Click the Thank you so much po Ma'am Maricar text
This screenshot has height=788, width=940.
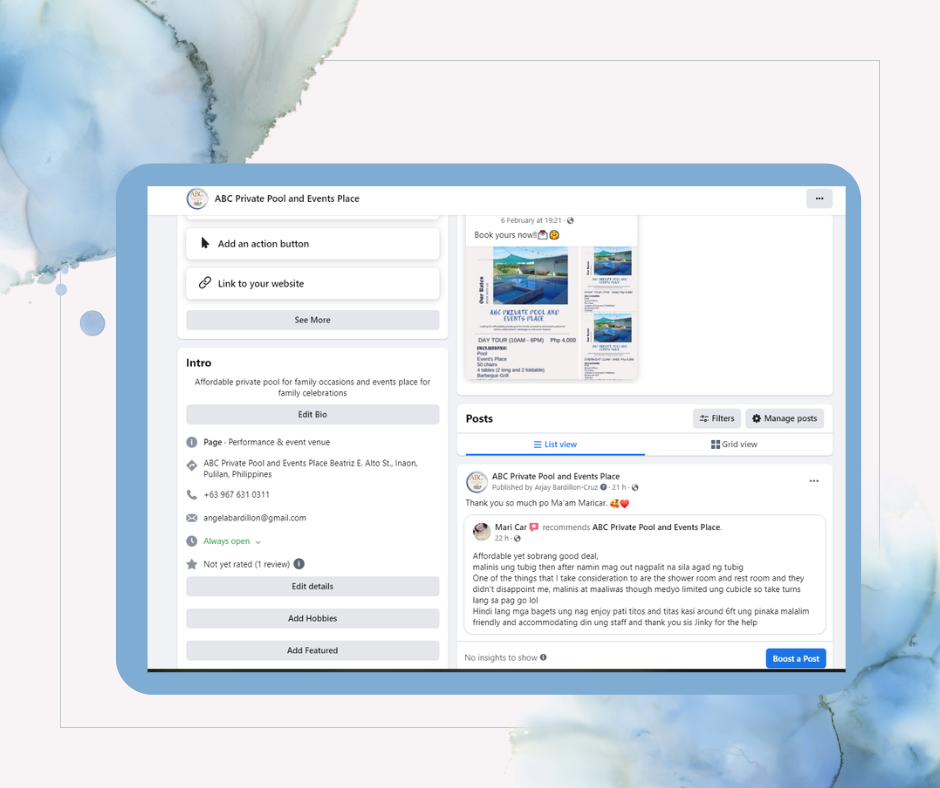tap(536, 503)
